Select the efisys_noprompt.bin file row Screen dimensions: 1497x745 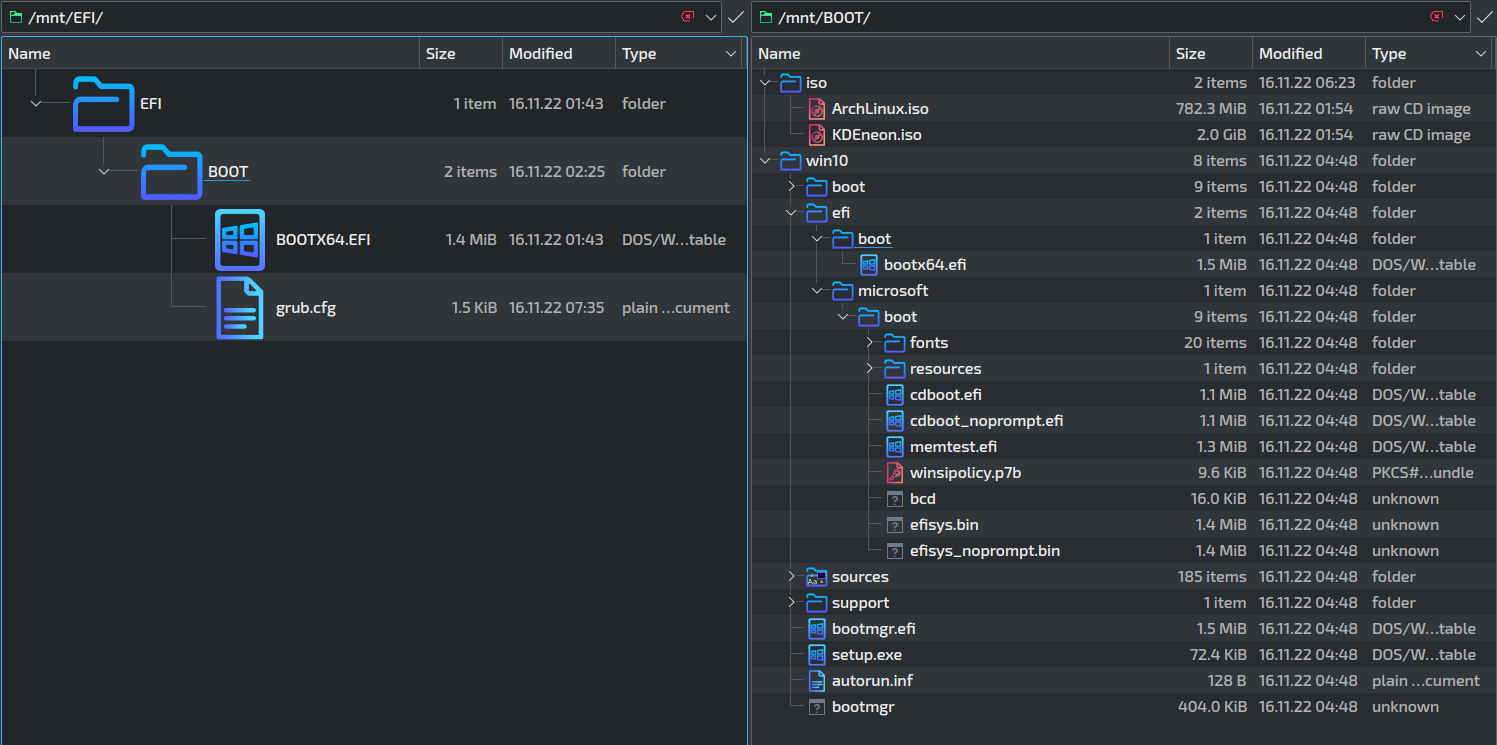(x=1123, y=551)
